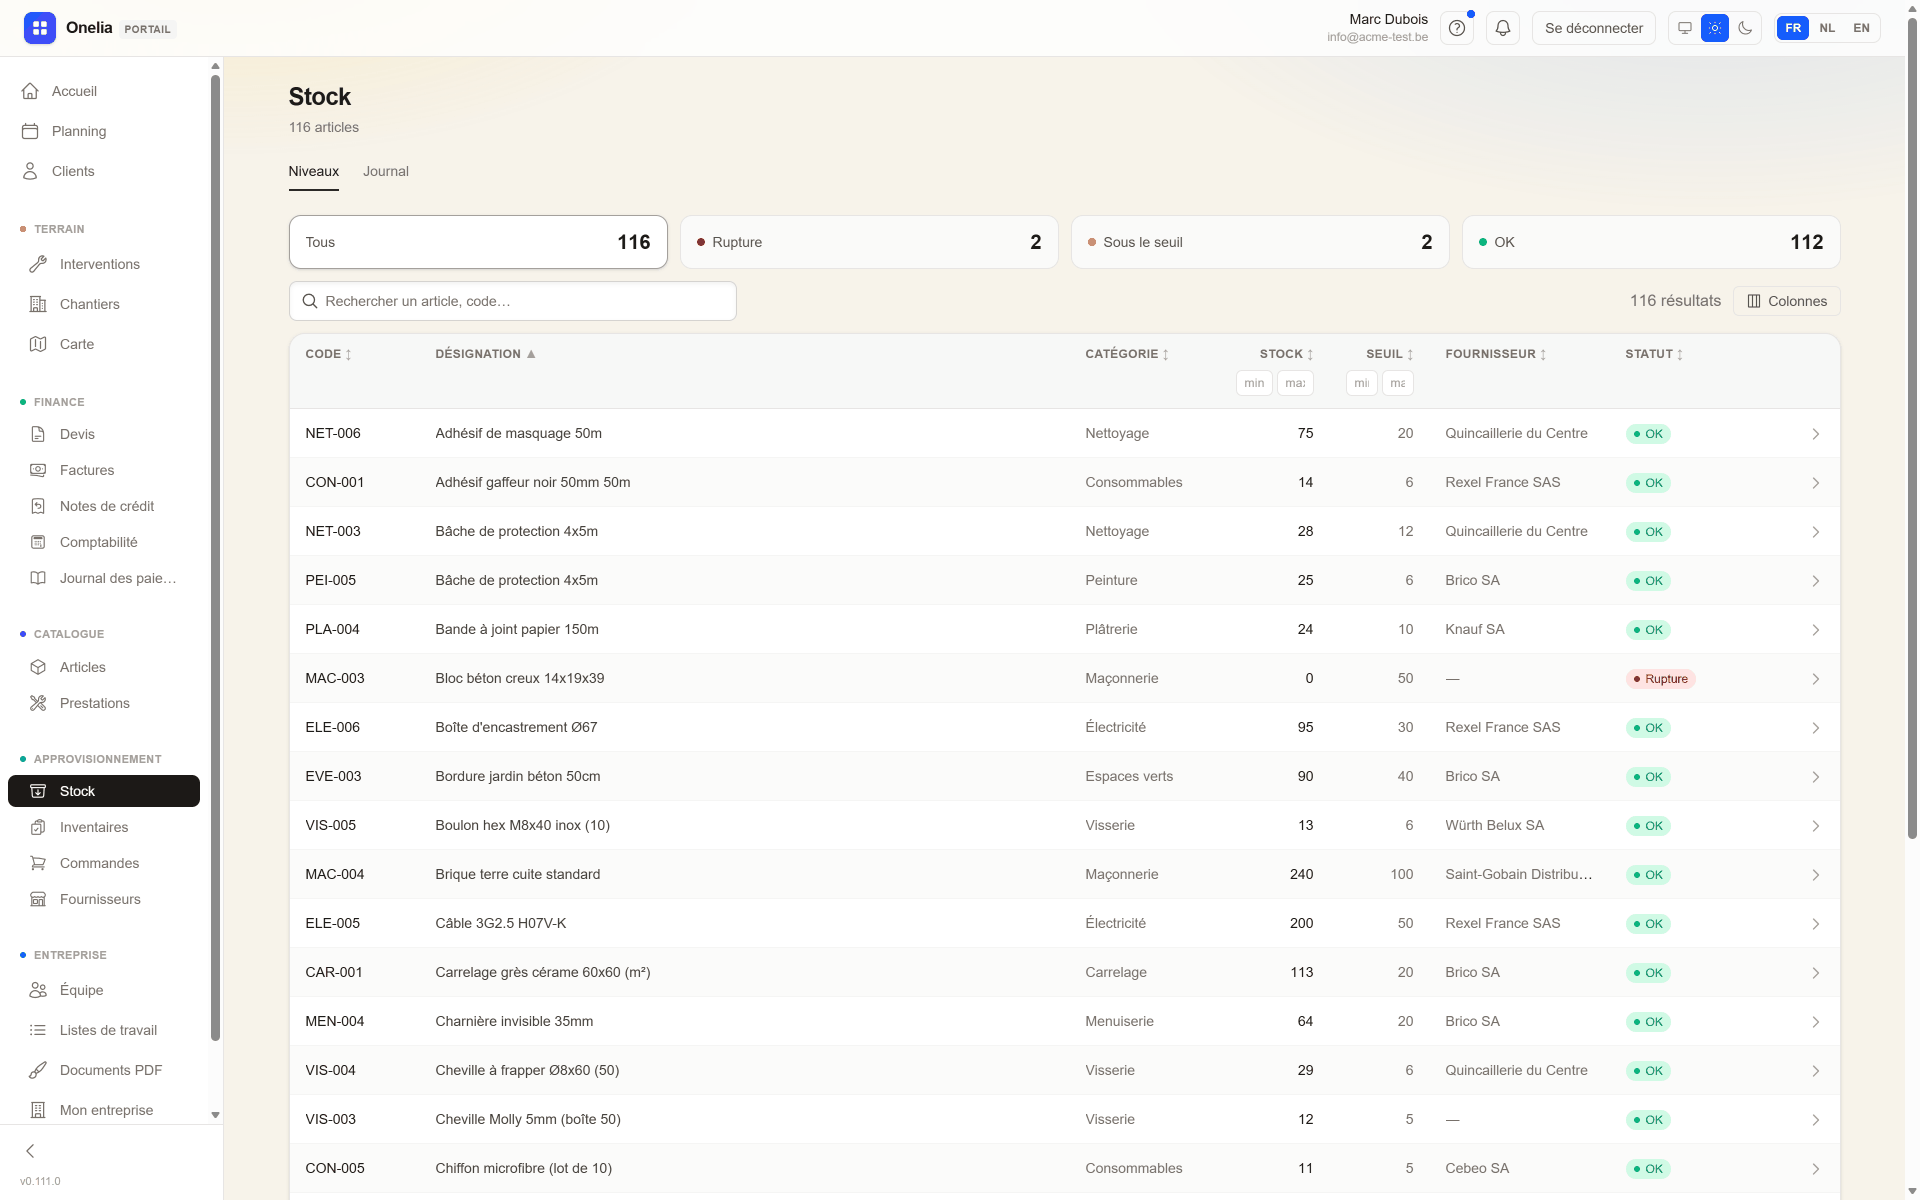1920x1200 pixels.
Task: Go to Chantiers in the sidebar
Action: click(104, 304)
